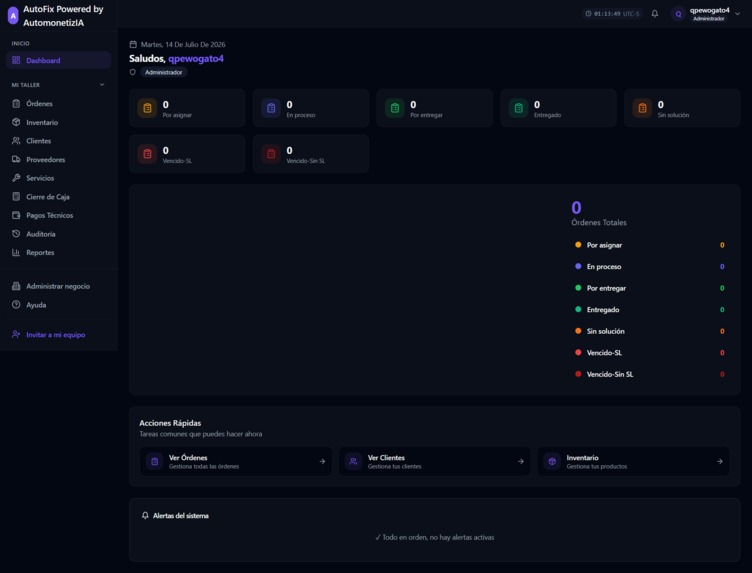Open Órdenes from the sidebar
The height and width of the screenshot is (573, 752).
[59, 104]
